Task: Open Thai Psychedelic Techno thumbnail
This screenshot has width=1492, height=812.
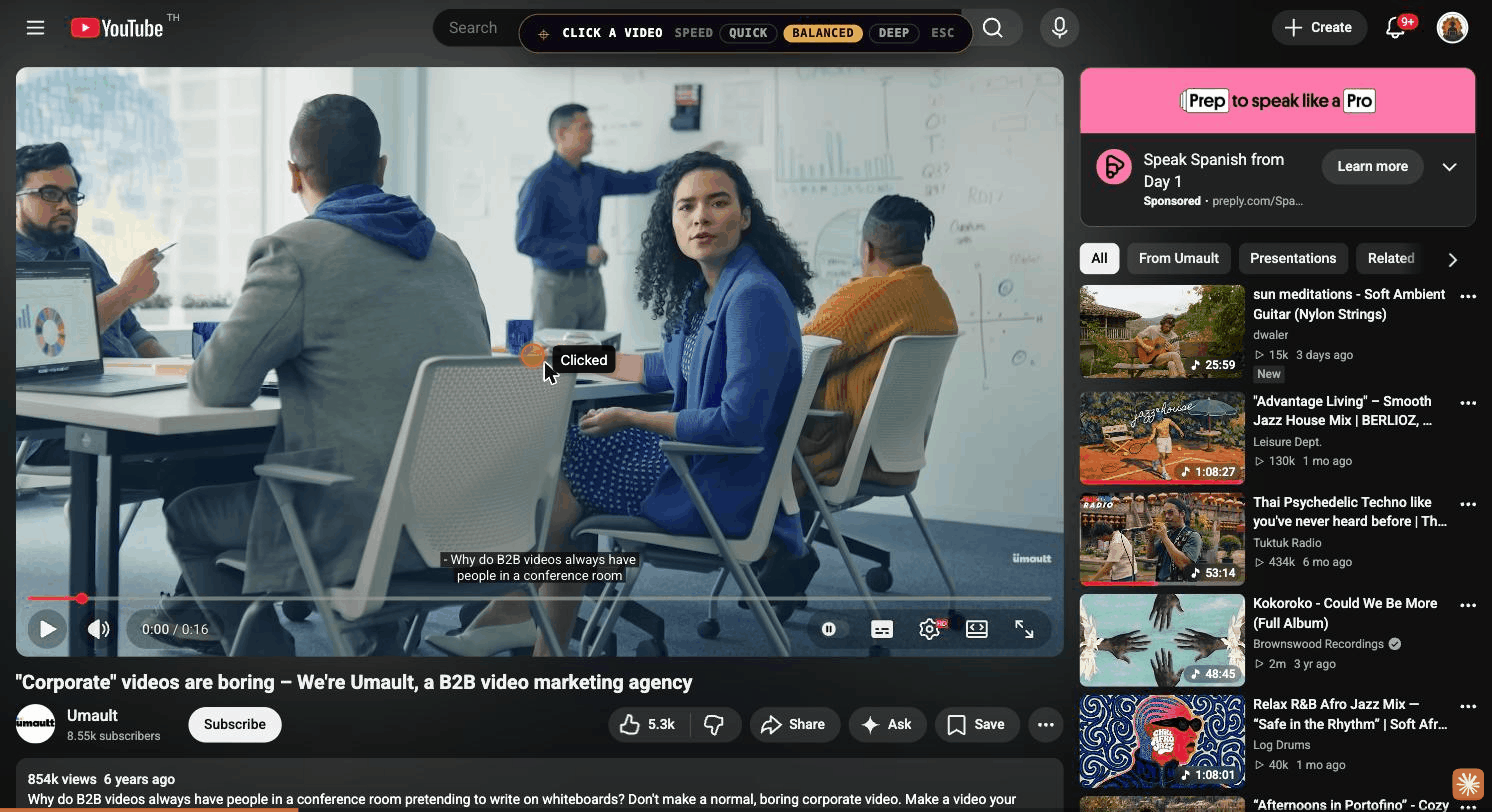Action: point(1162,539)
